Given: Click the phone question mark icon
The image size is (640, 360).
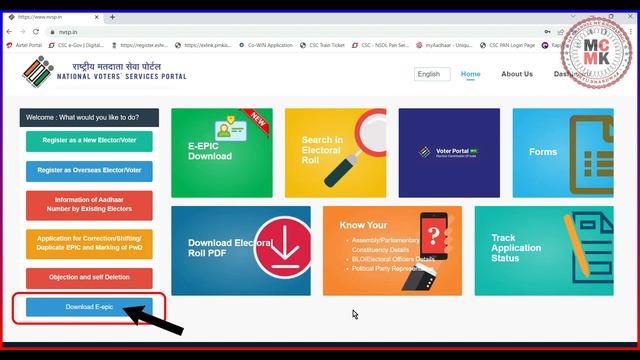Looking at the screenshot, I should click(x=435, y=236).
